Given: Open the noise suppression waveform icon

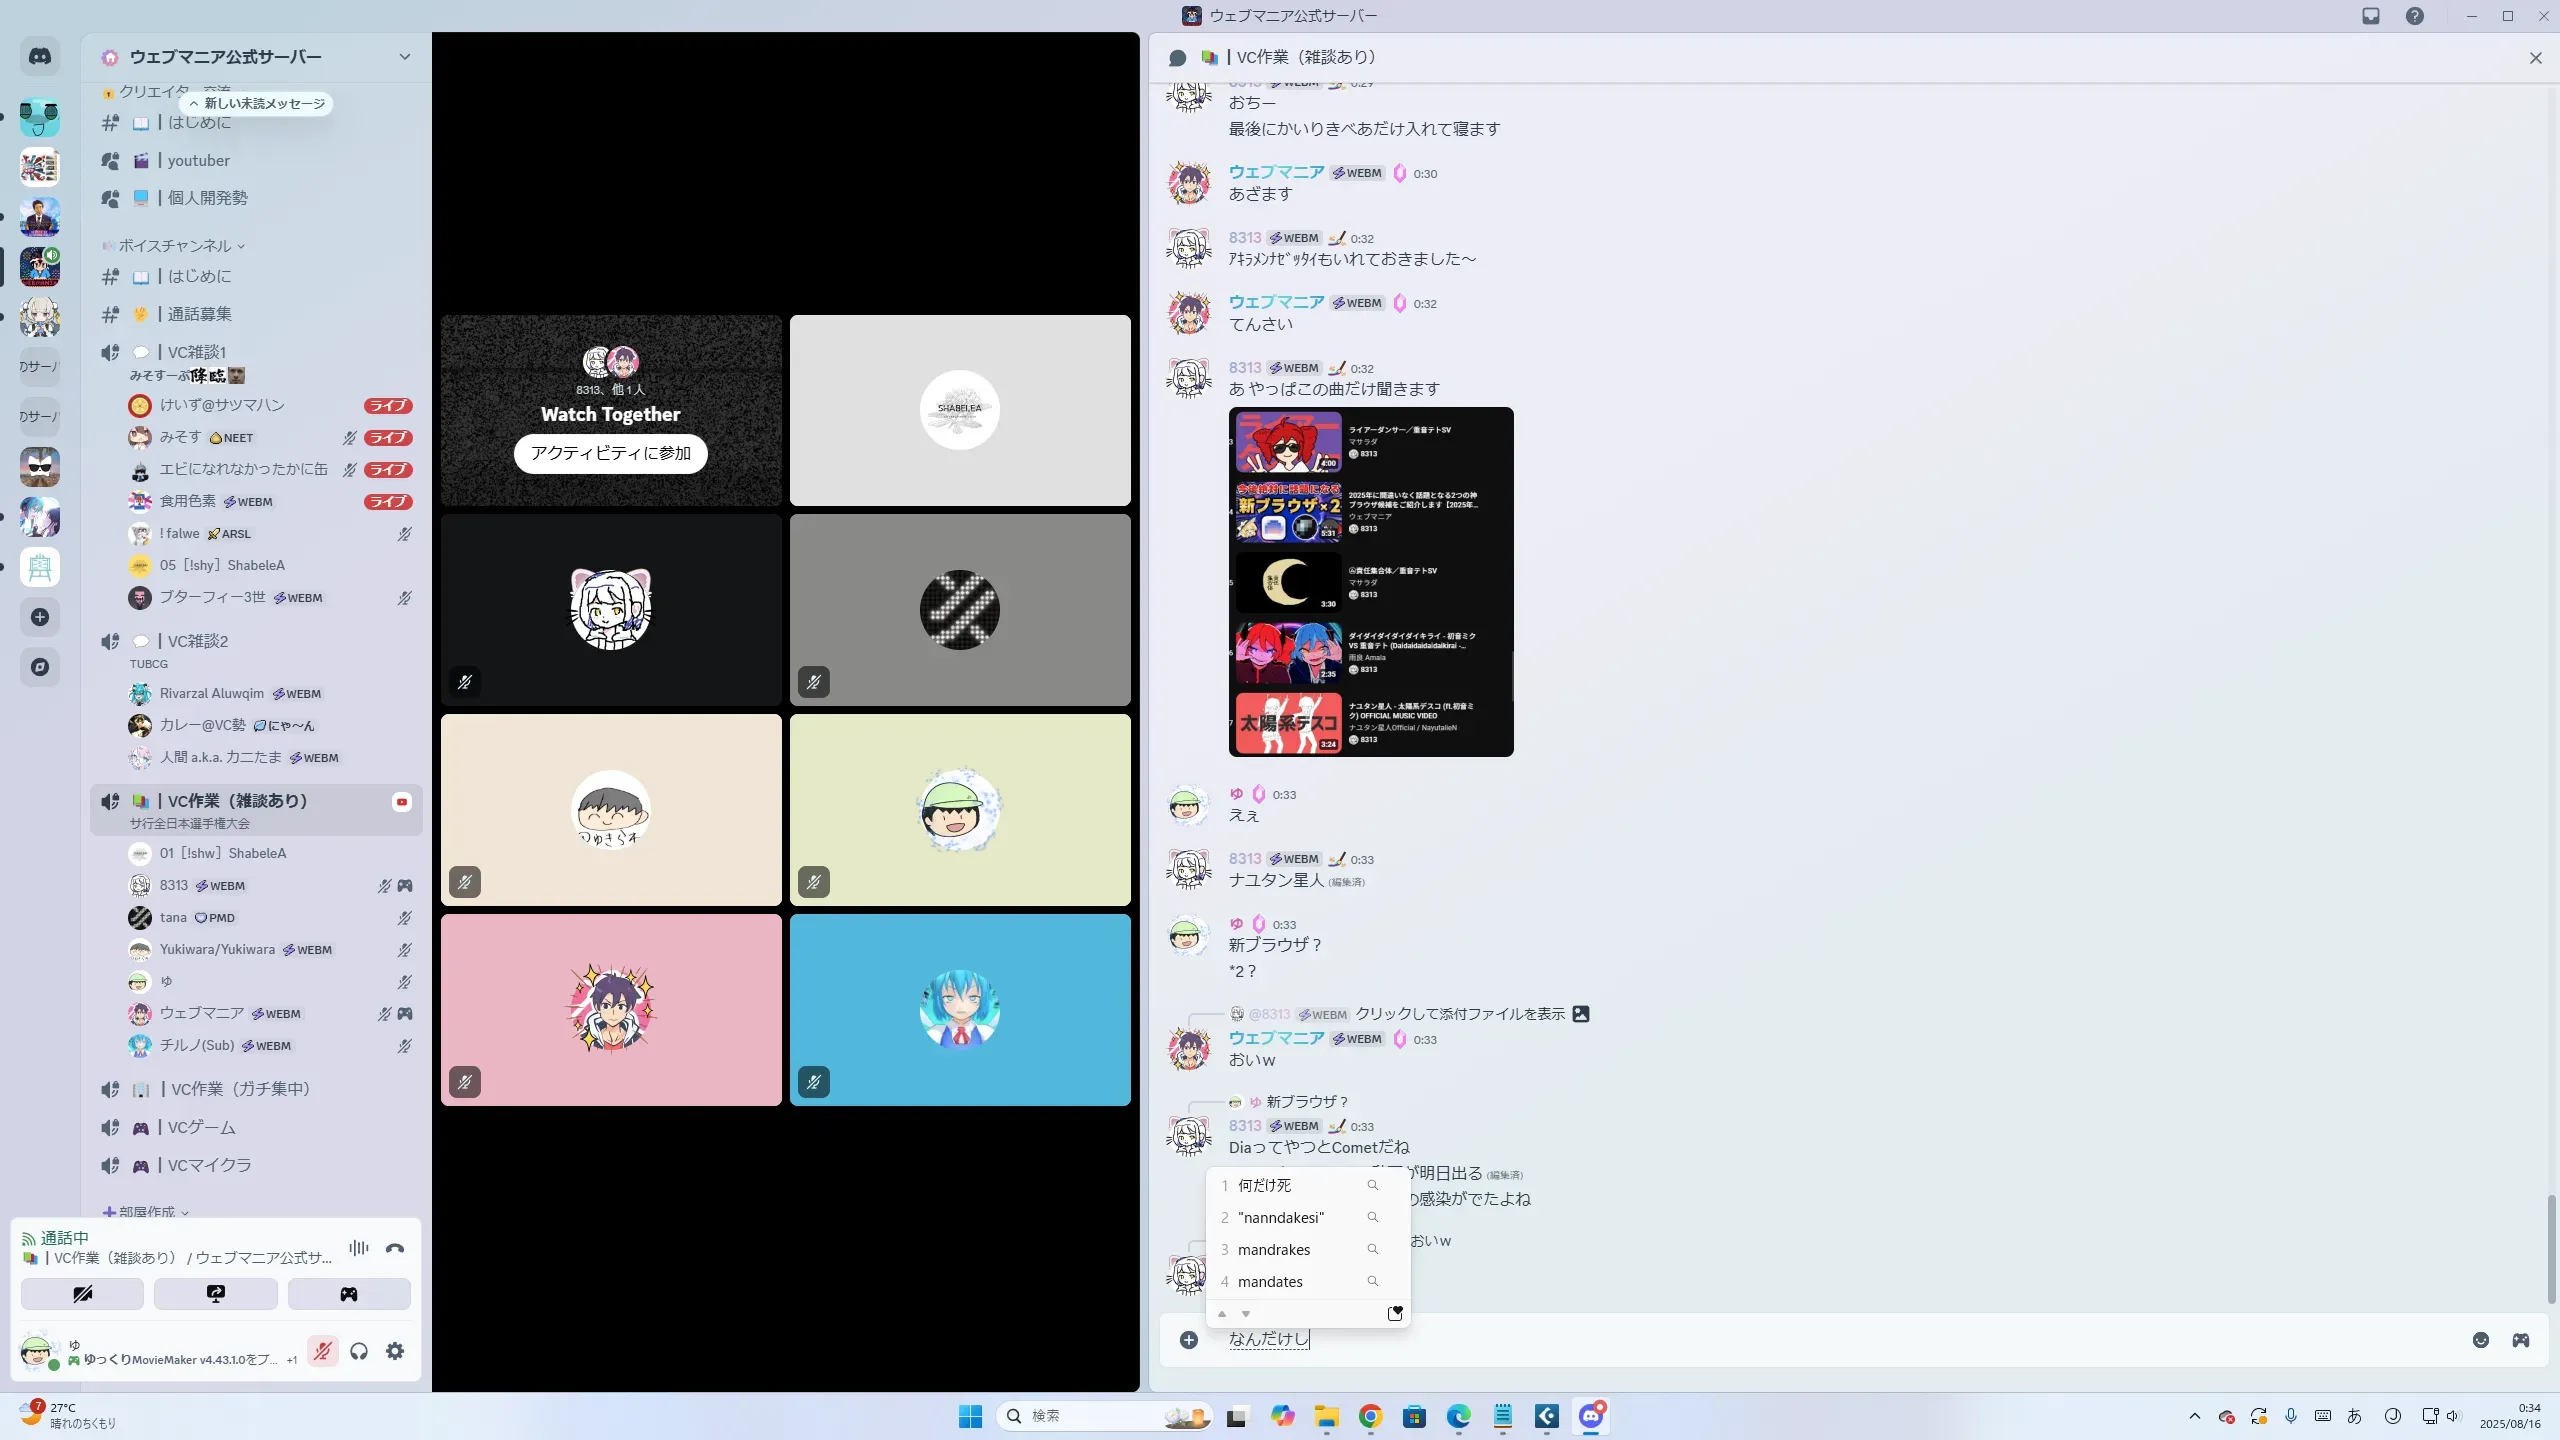Looking at the screenshot, I should (358, 1248).
